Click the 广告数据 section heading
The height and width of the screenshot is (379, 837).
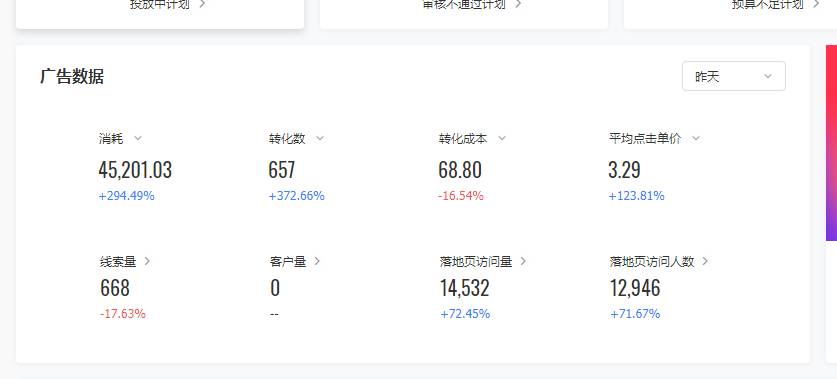click(x=72, y=76)
